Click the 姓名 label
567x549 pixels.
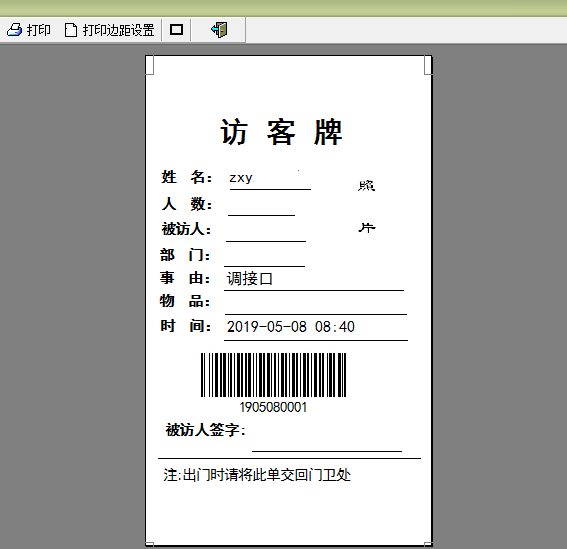pos(186,177)
